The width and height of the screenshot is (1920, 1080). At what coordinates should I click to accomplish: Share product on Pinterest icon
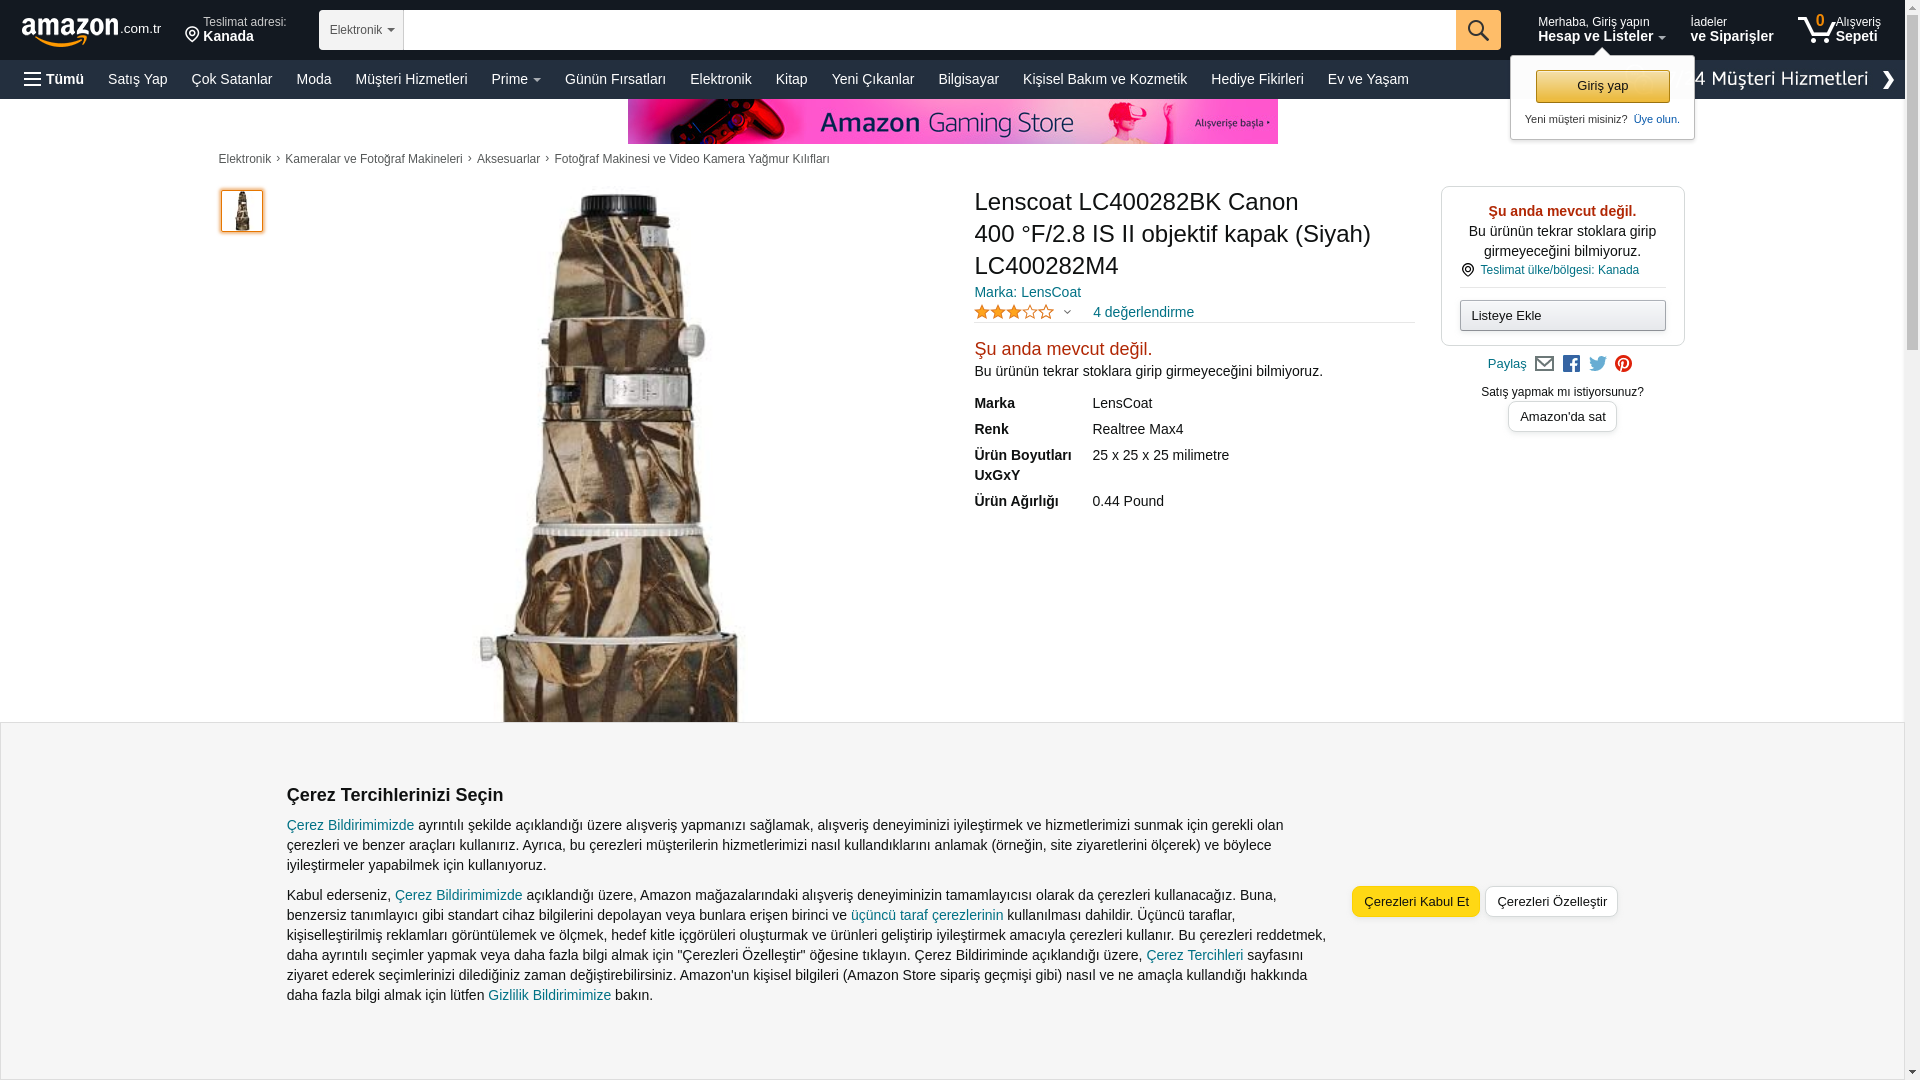1623,364
